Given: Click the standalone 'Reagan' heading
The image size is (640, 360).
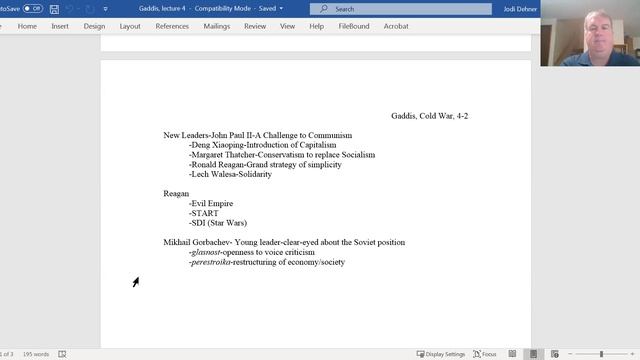Looking at the screenshot, I should point(176,193).
